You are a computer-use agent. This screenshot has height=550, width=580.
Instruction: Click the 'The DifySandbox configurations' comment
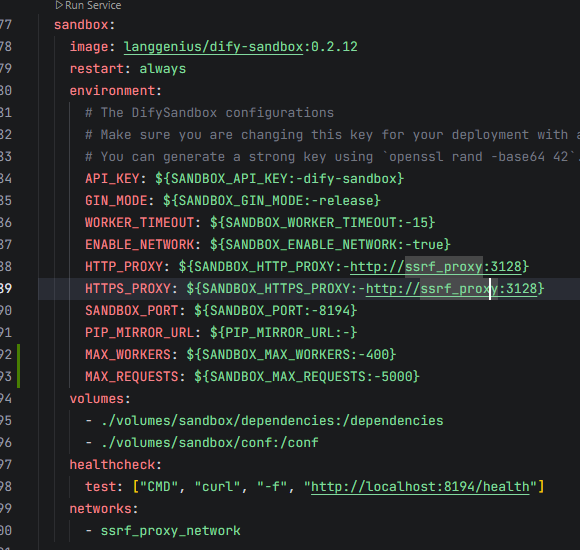coord(209,112)
